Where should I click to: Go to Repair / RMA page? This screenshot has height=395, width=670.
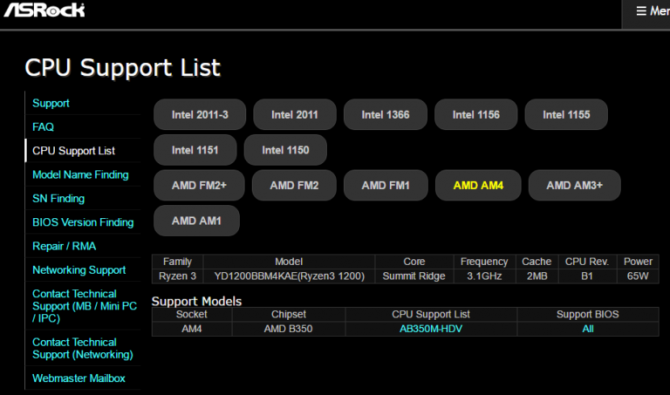tap(64, 246)
